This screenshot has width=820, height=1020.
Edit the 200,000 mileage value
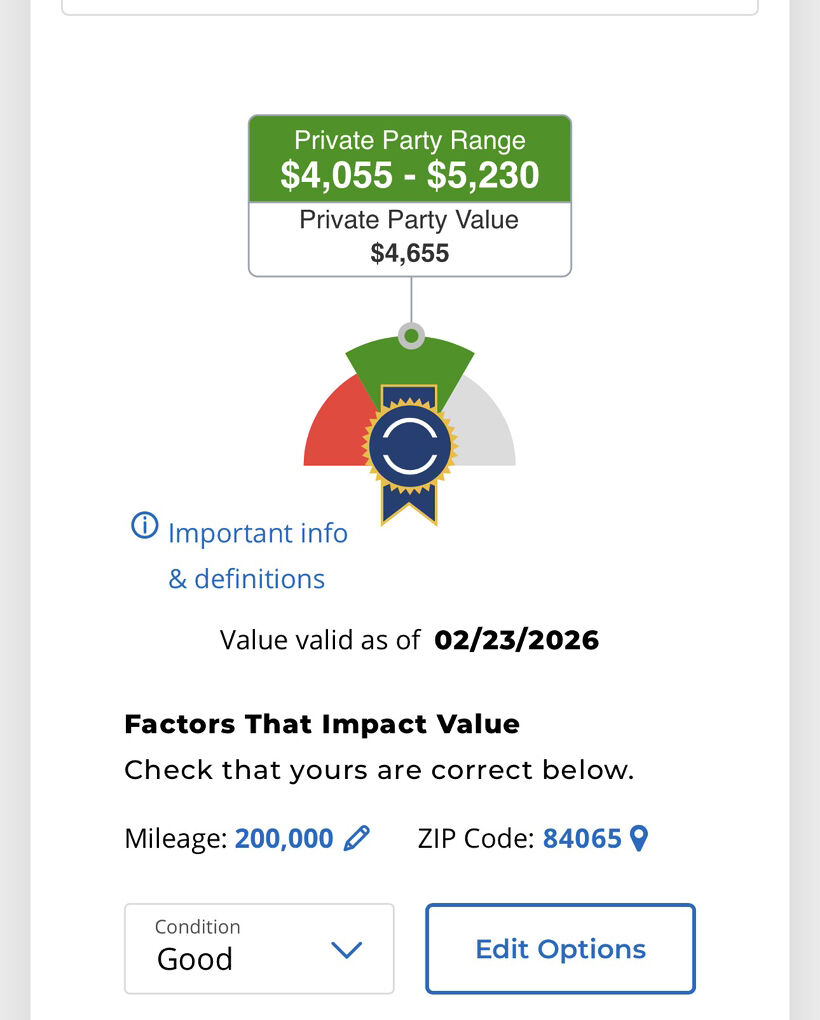(x=284, y=838)
